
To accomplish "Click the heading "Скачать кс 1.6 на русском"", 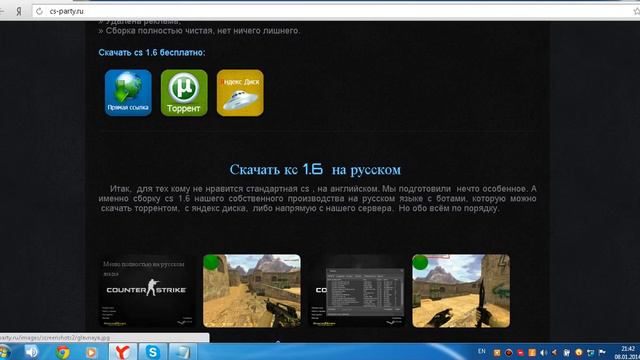I will (x=315, y=169).
